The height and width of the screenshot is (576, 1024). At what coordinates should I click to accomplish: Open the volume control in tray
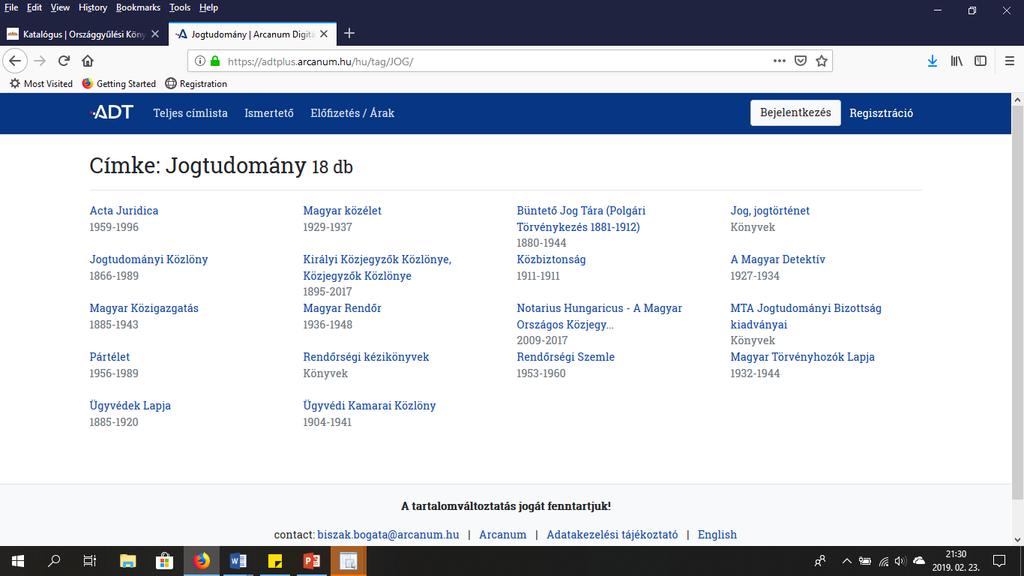point(901,561)
